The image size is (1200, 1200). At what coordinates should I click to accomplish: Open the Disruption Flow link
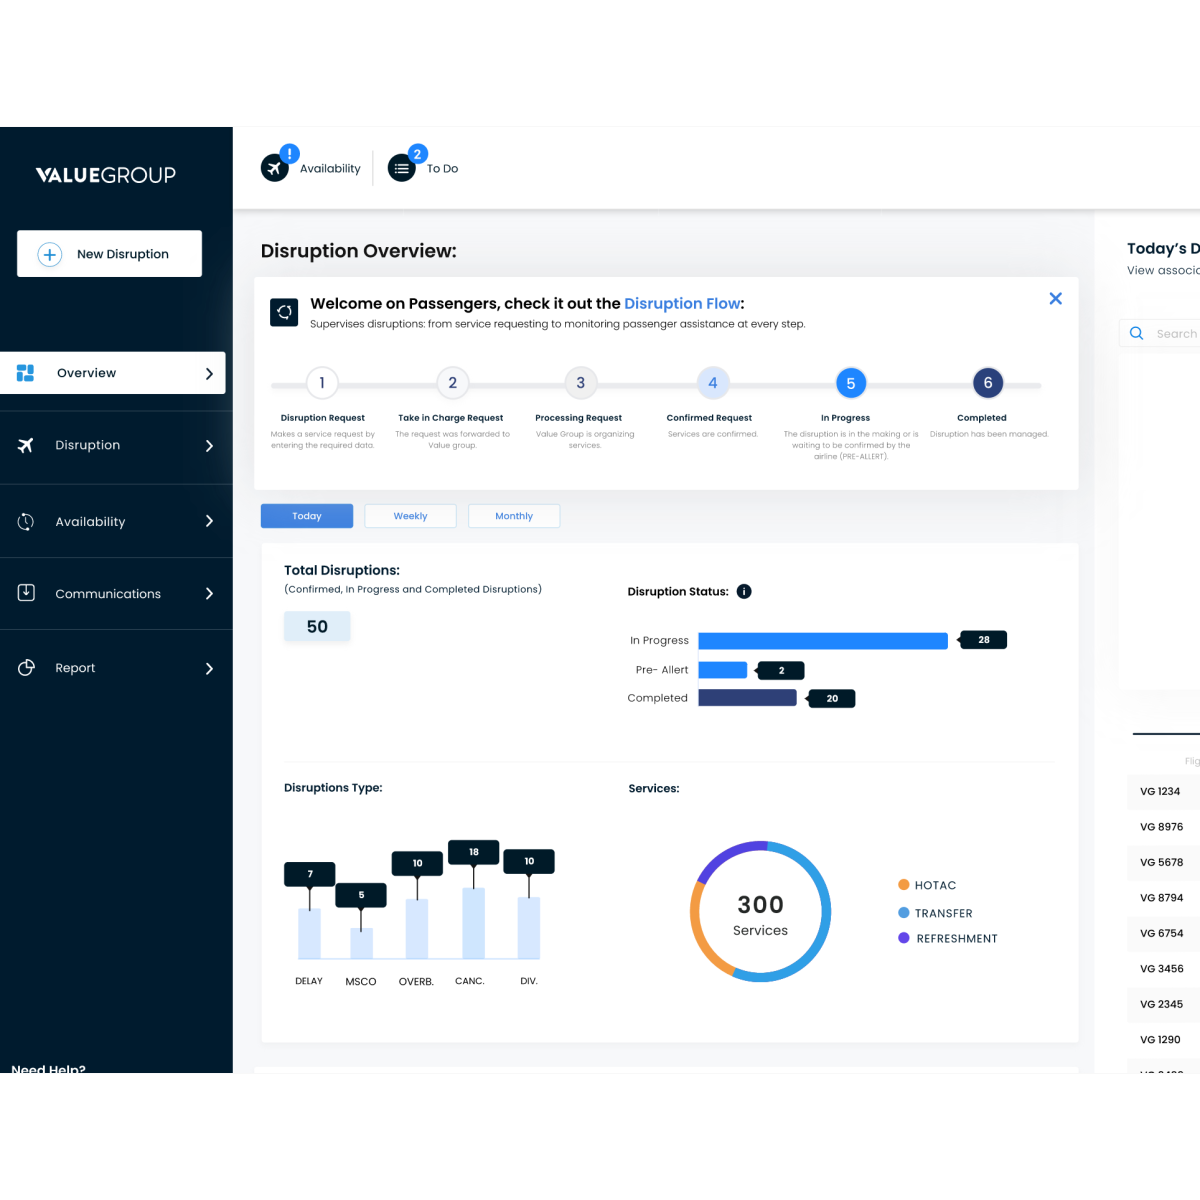tap(683, 303)
